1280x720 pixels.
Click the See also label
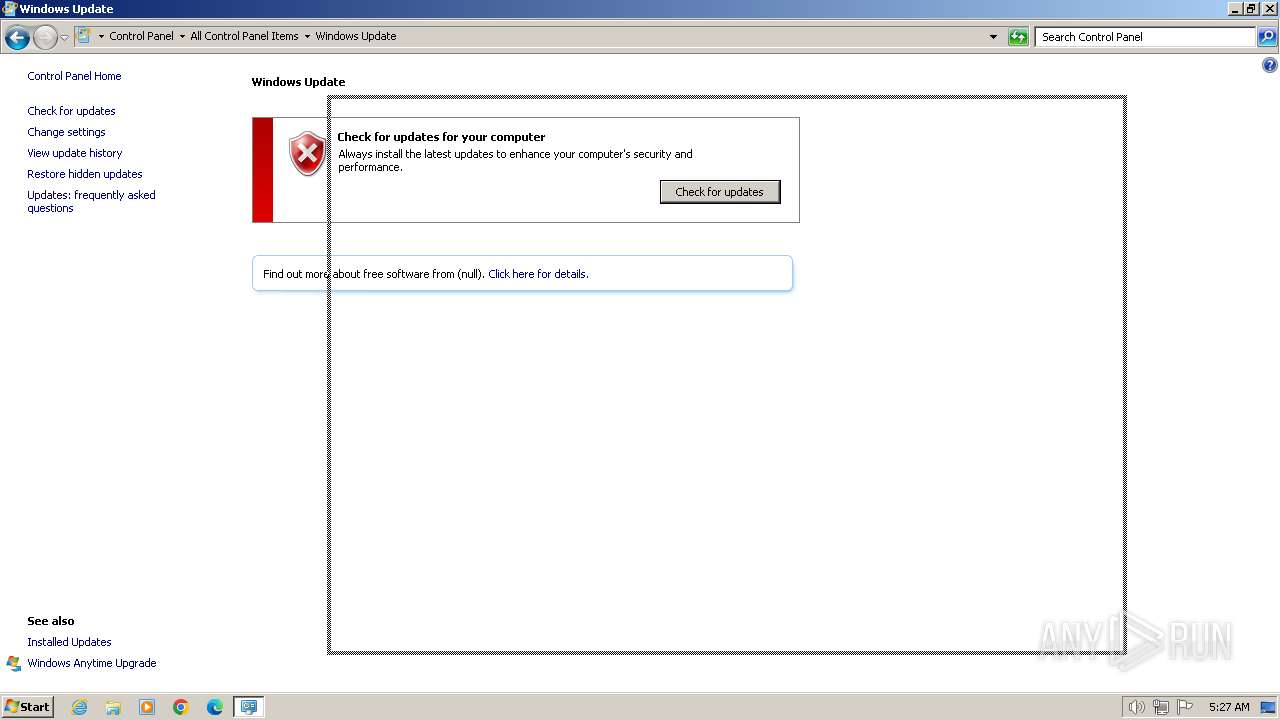51,621
